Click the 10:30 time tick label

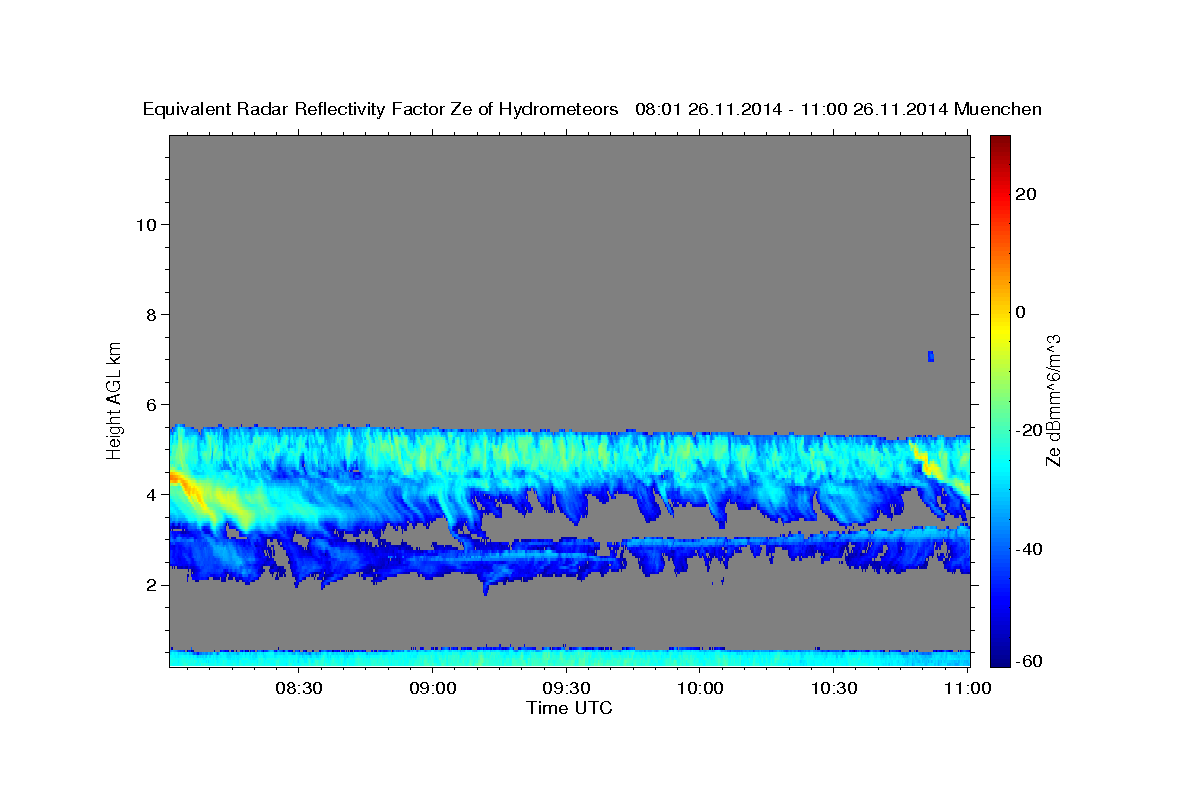(x=835, y=689)
